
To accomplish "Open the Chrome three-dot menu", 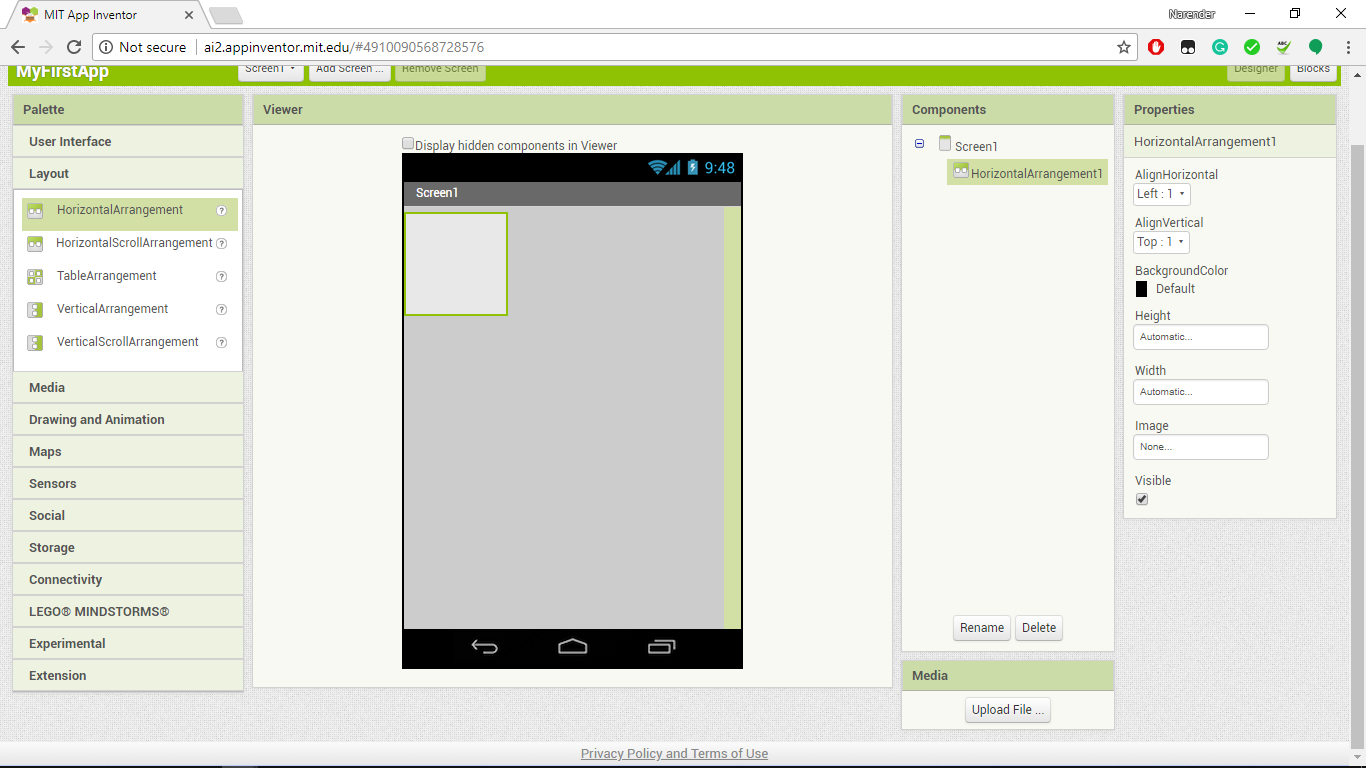I will point(1346,47).
